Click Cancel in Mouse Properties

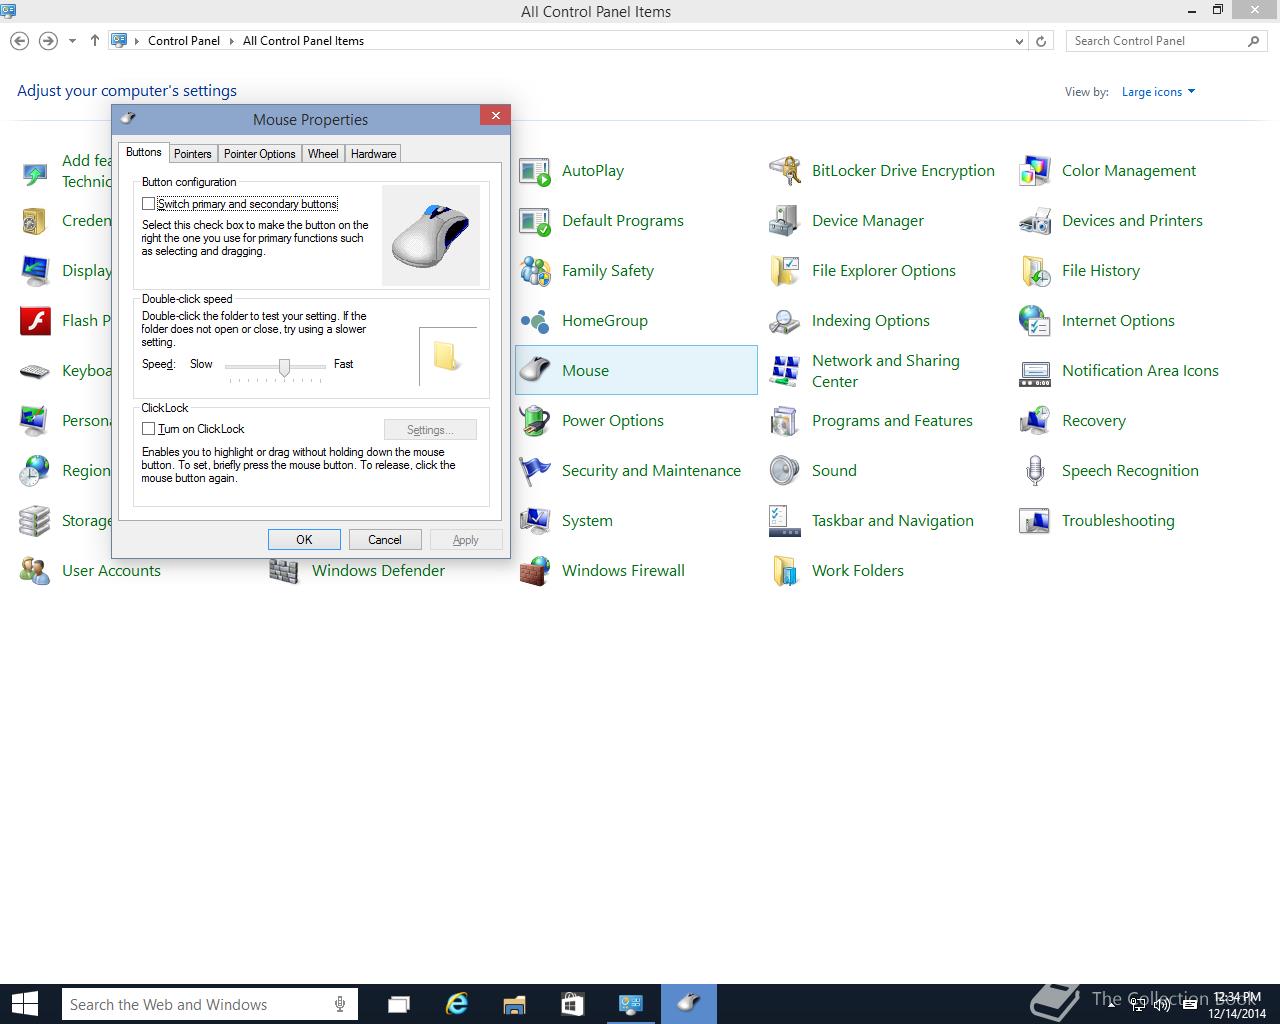click(385, 540)
